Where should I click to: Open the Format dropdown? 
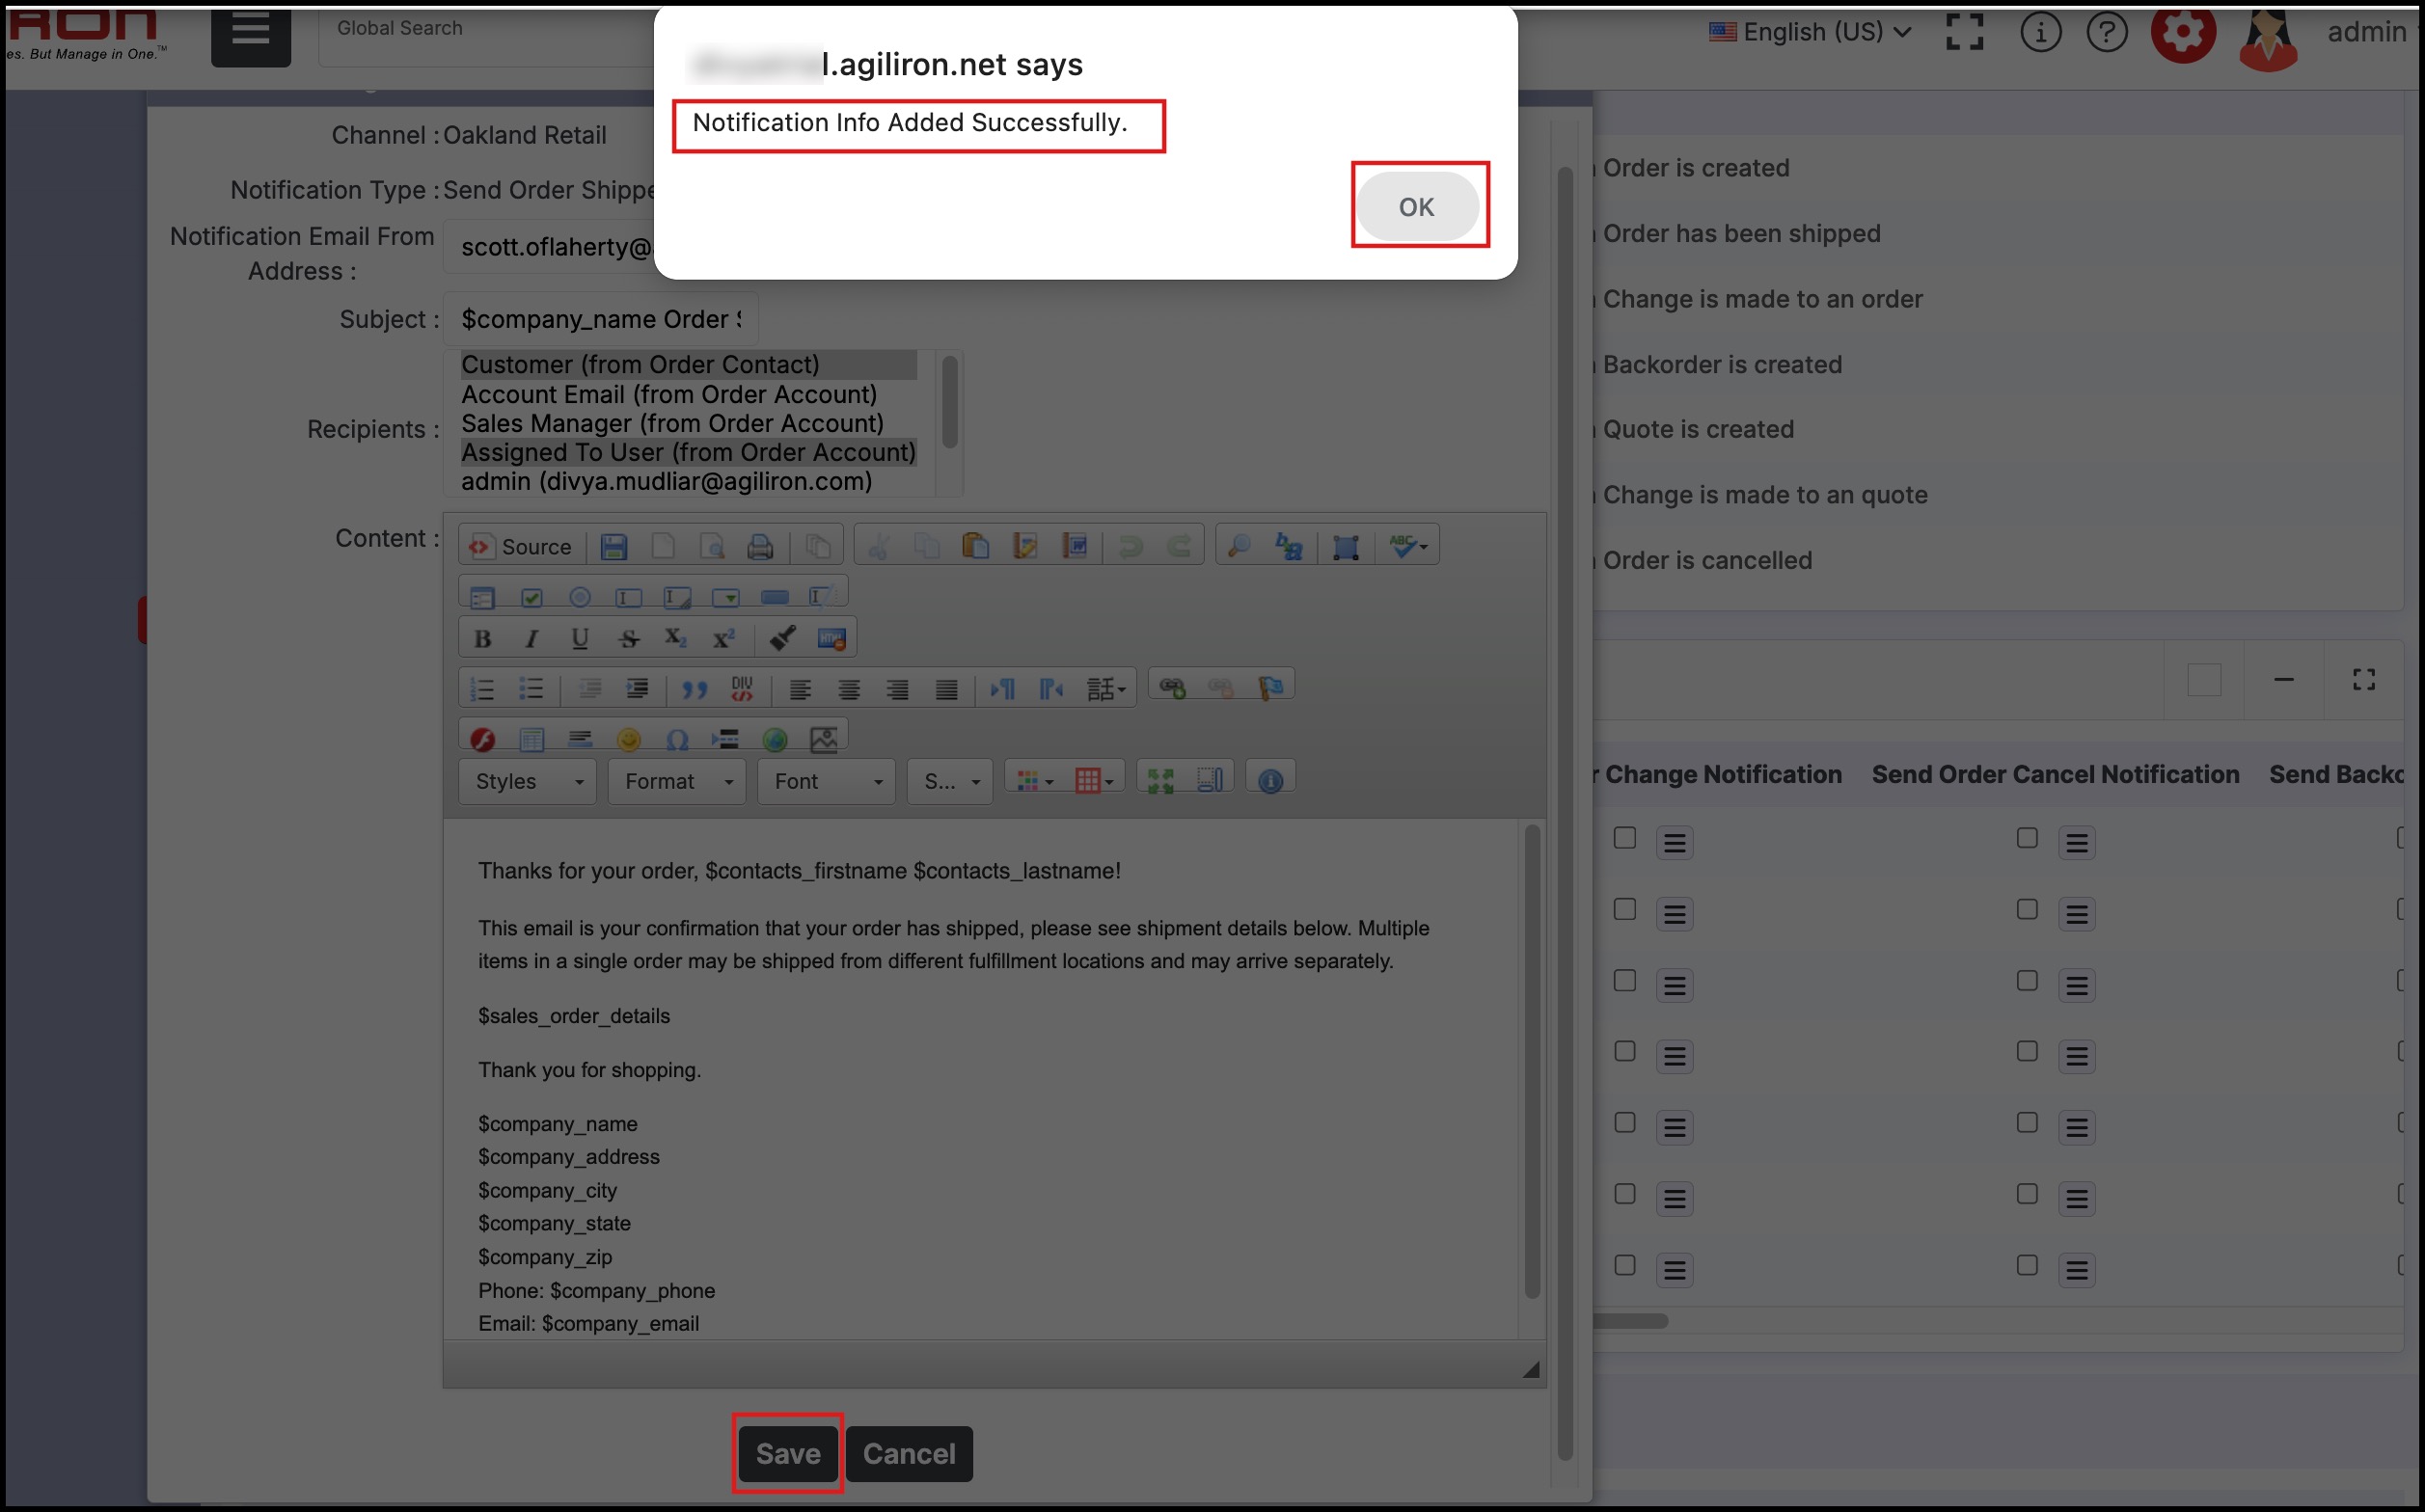[x=677, y=781]
